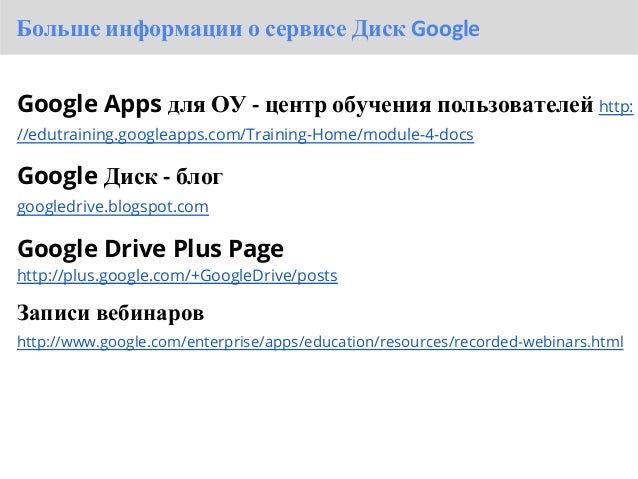This screenshot has width=638, height=479.
Task: Open the plus.google.com GoogleDrive posts link
Action: coord(177,276)
